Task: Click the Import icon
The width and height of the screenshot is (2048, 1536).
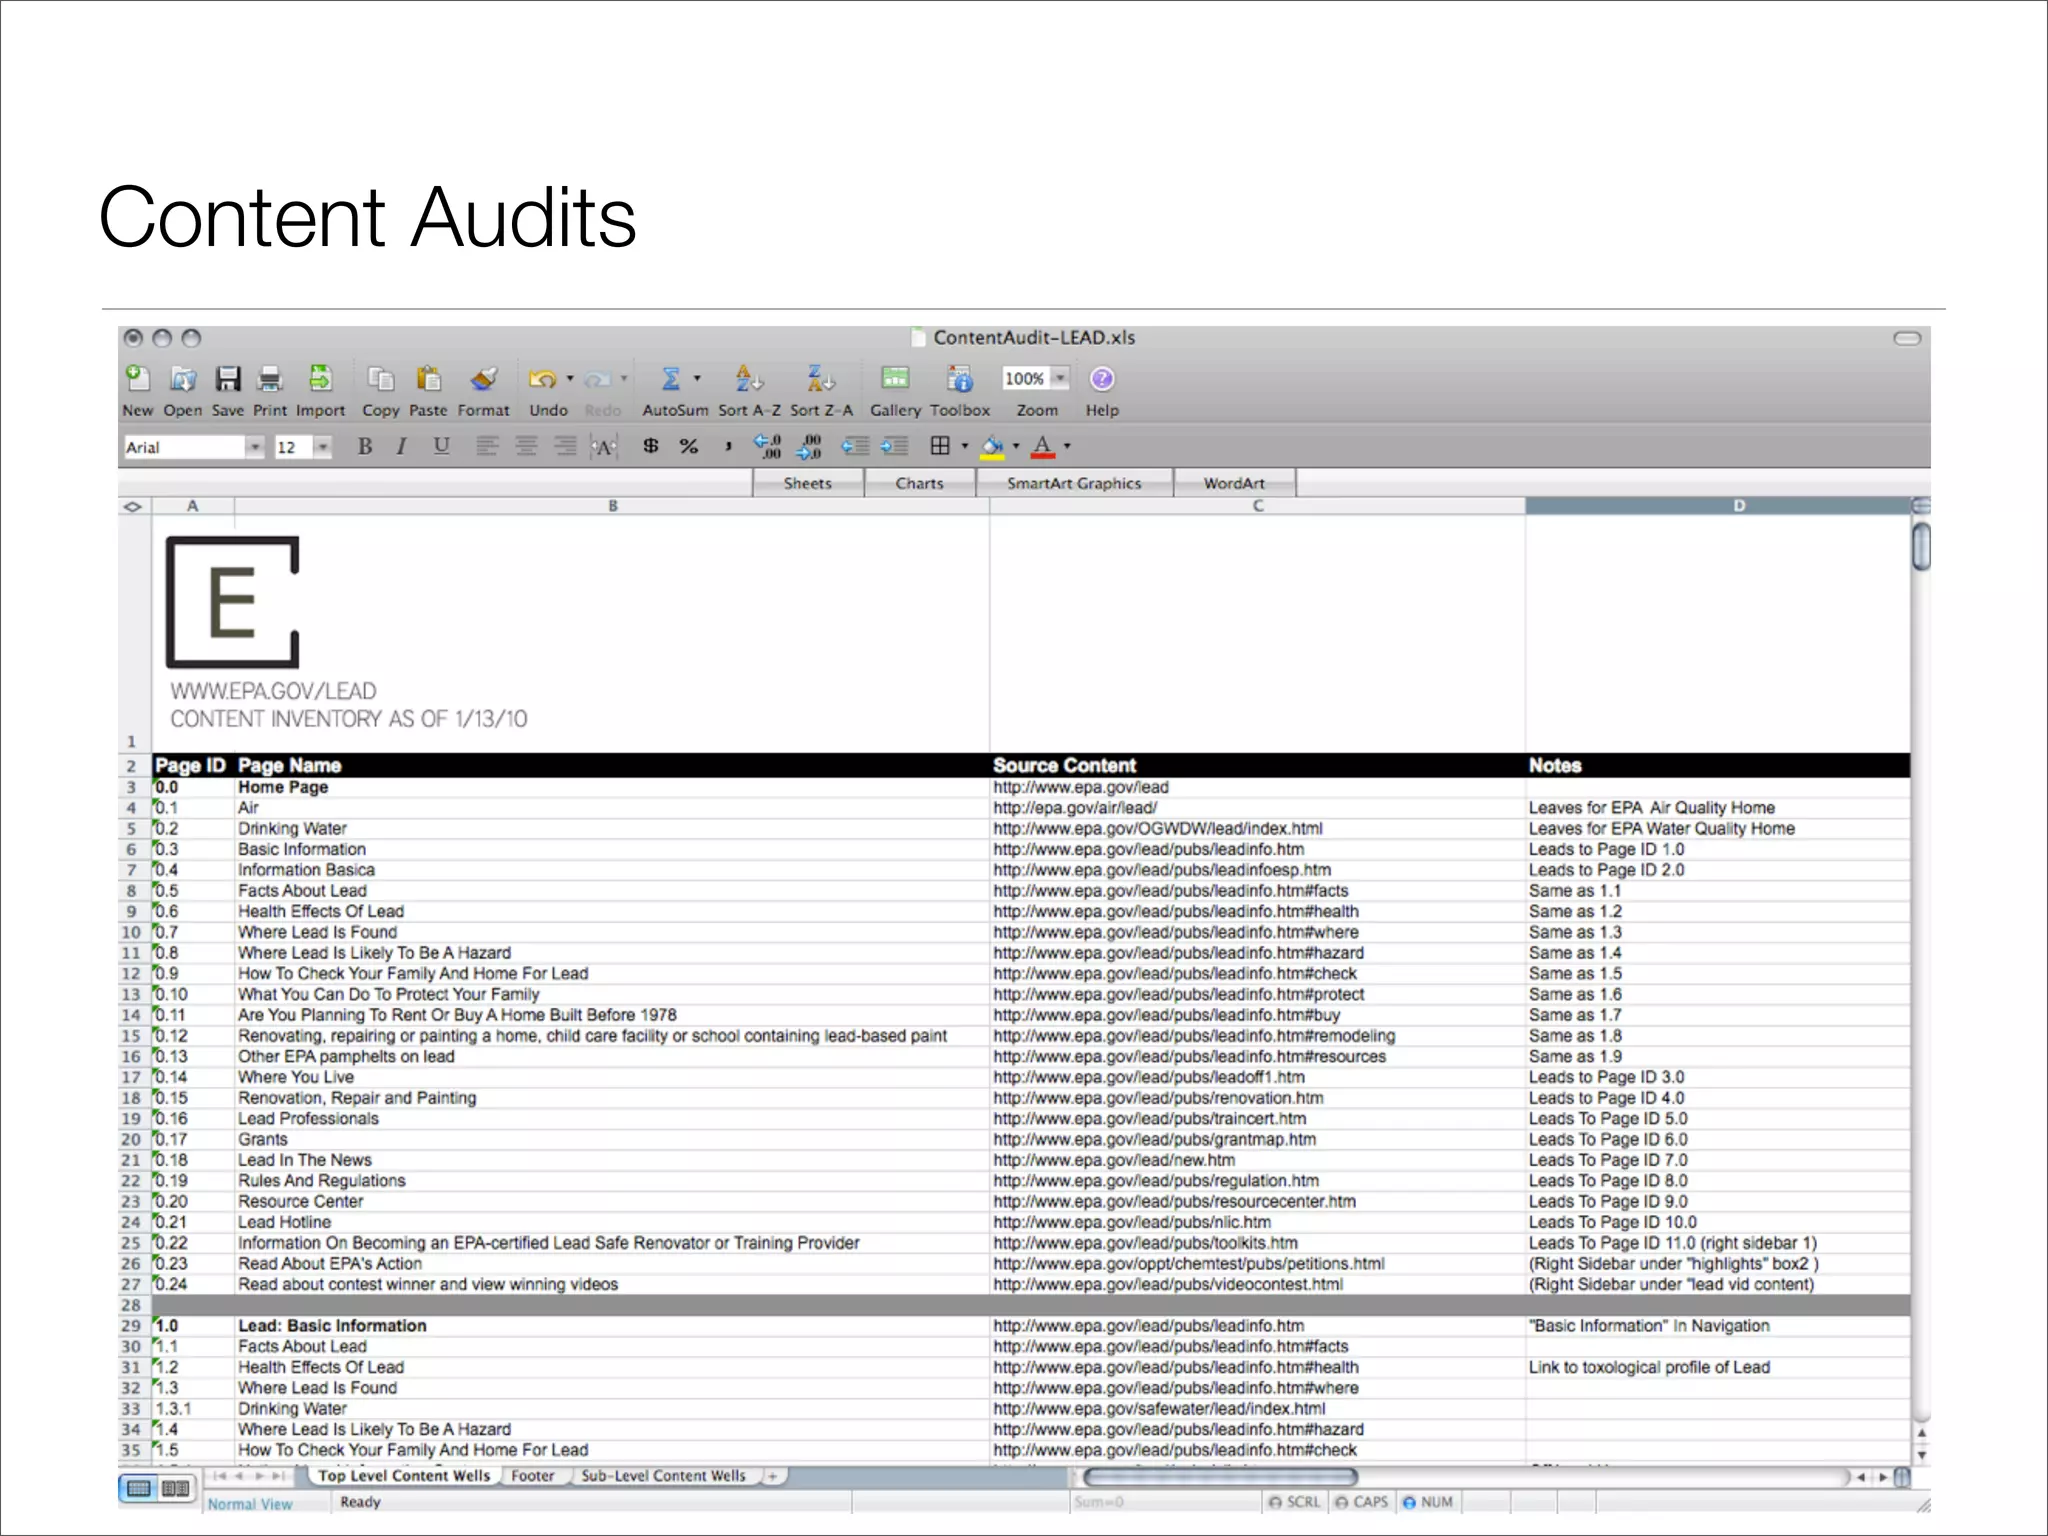Action: coord(320,378)
